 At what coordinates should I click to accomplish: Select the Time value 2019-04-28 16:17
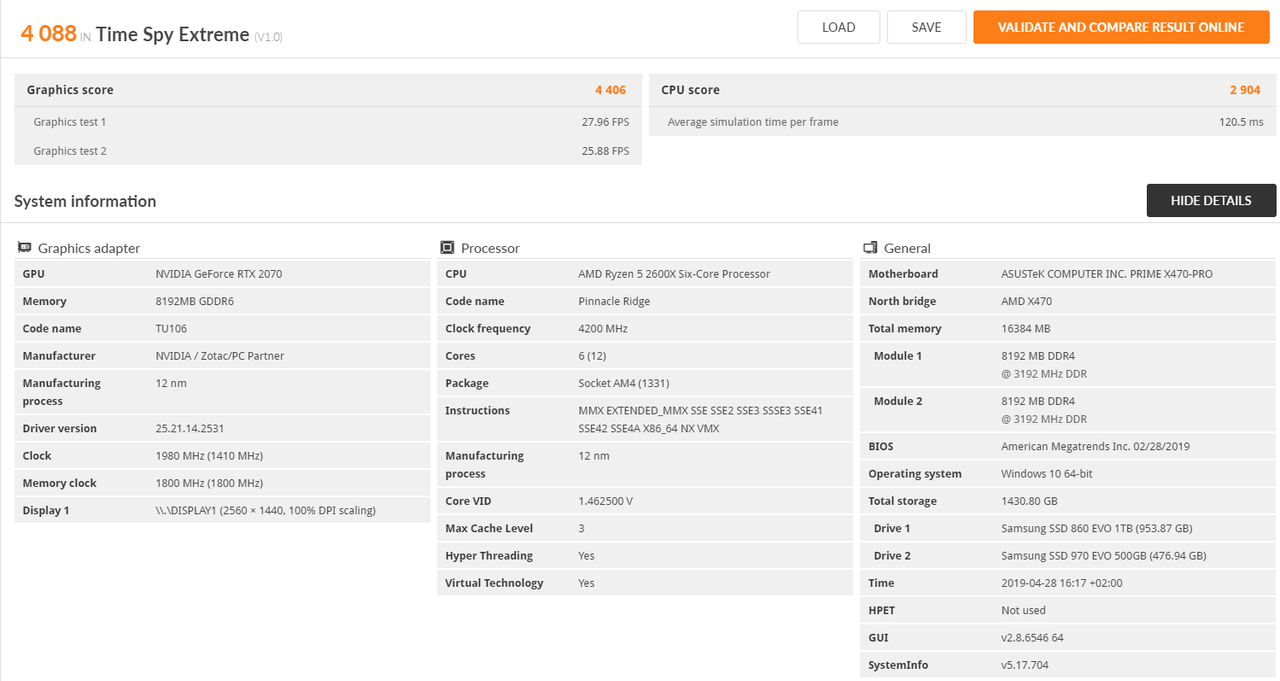click(x=1061, y=583)
